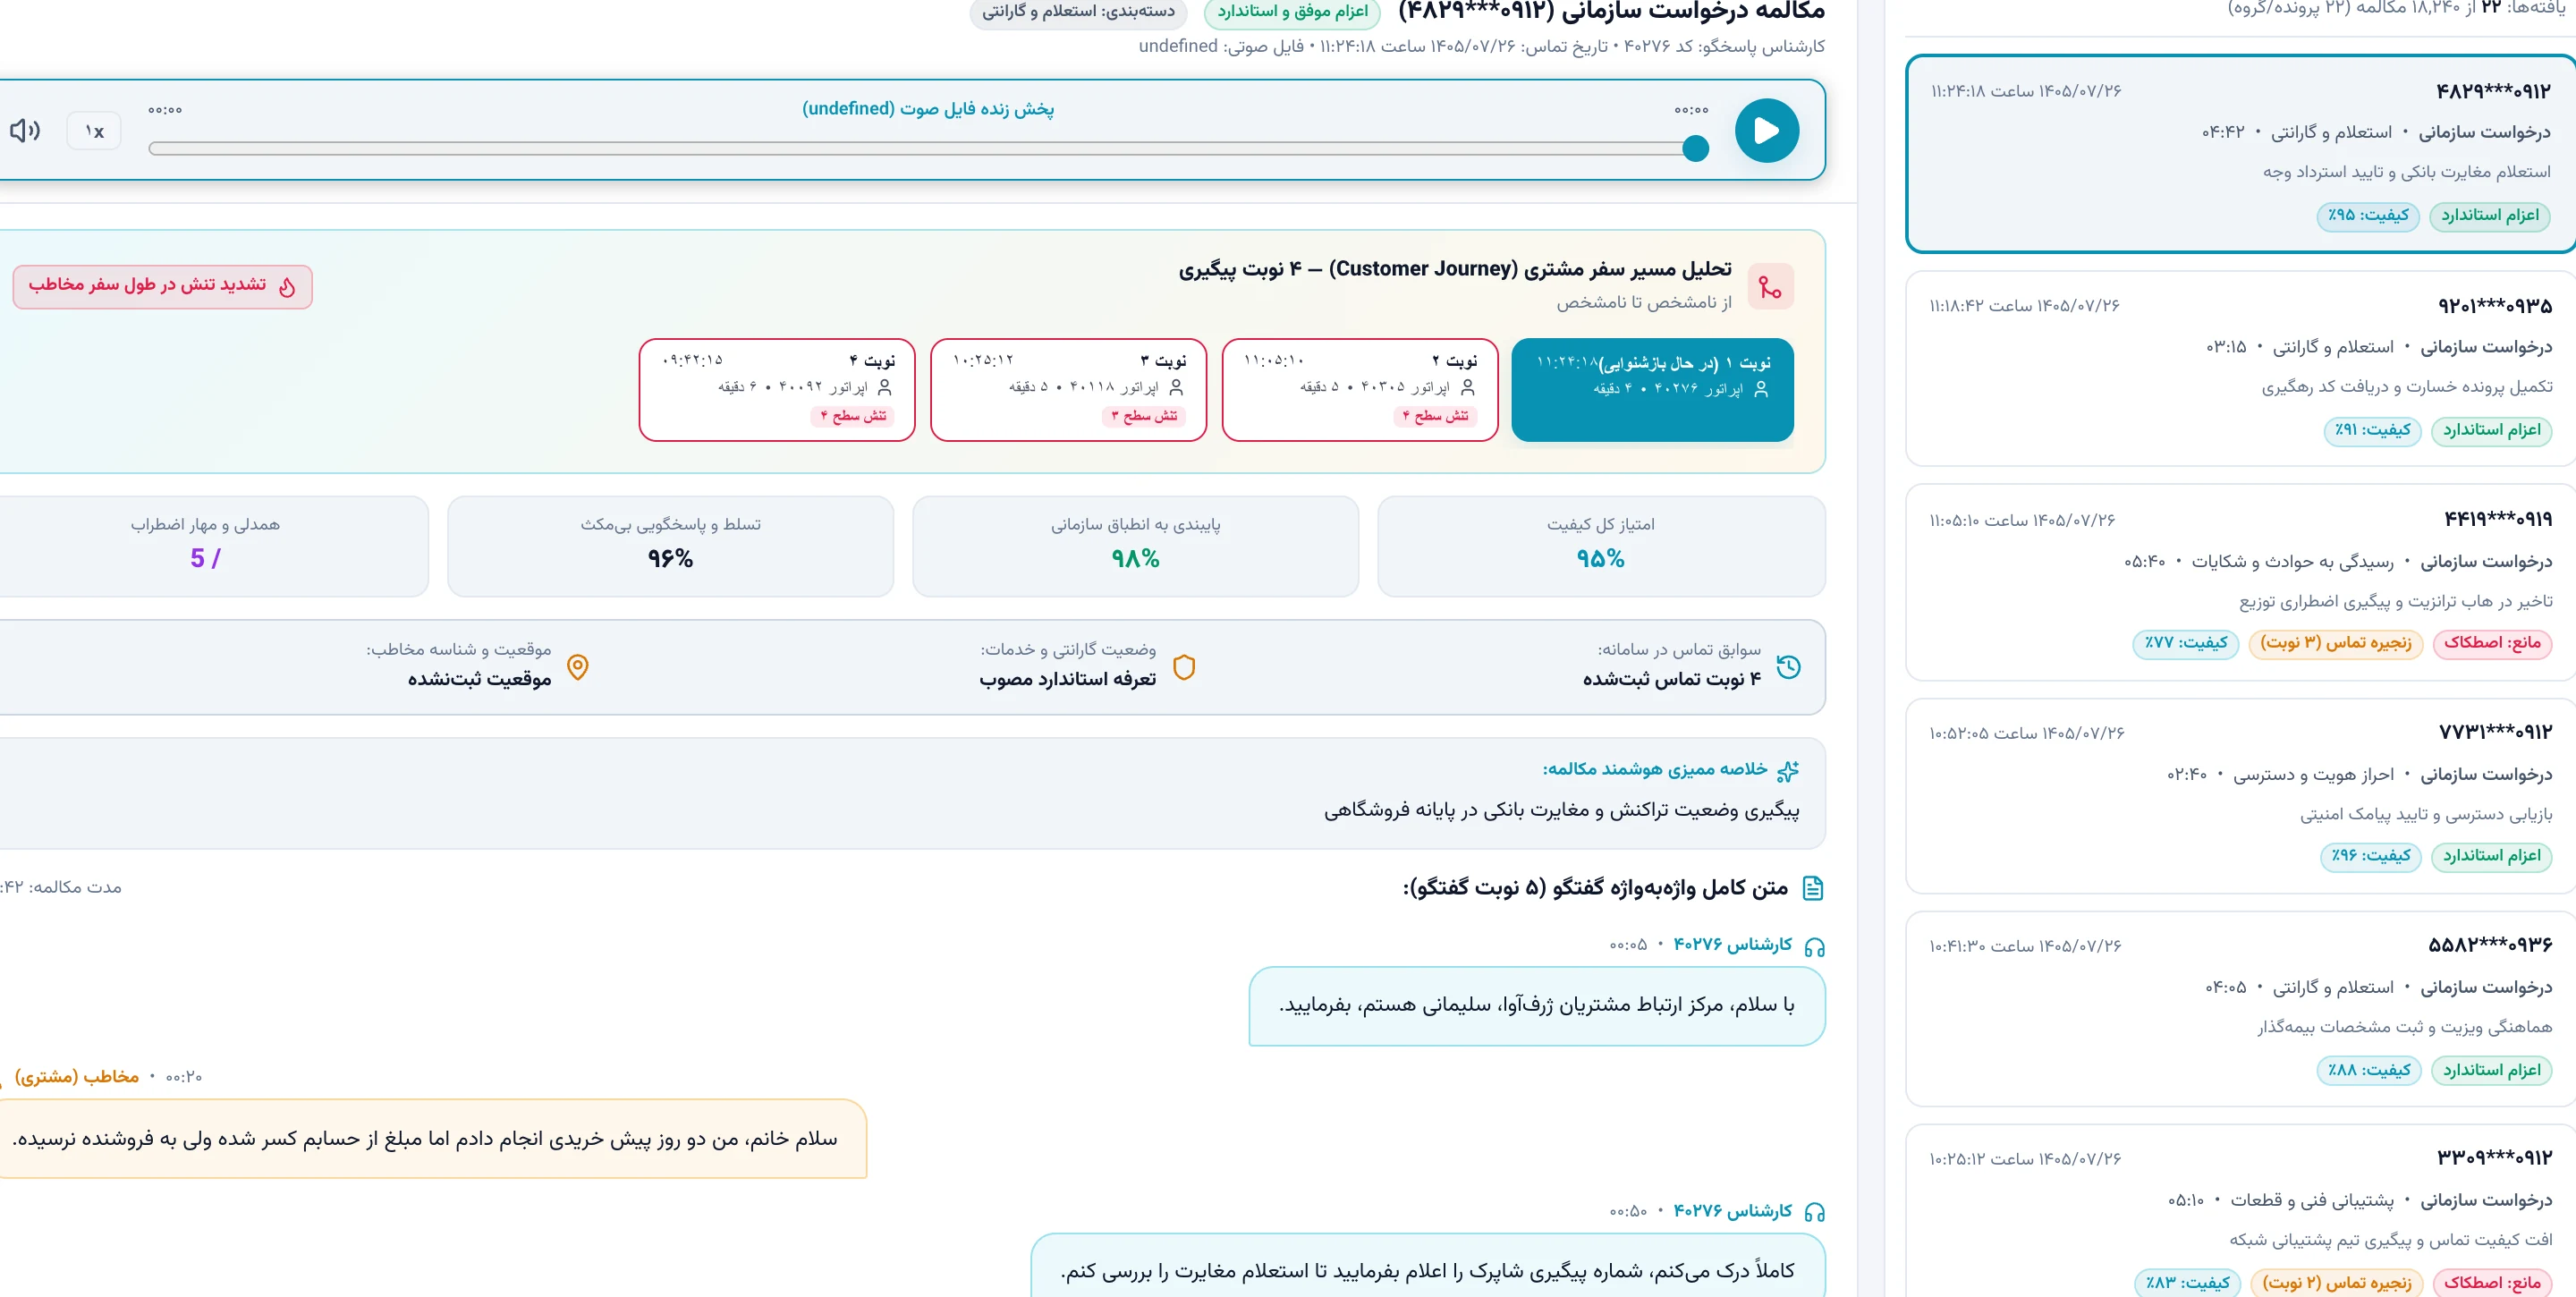Viewport: 2576px width, 1297px height.
Task: Click the empathy and anxiety control card
Action: tap(213, 546)
